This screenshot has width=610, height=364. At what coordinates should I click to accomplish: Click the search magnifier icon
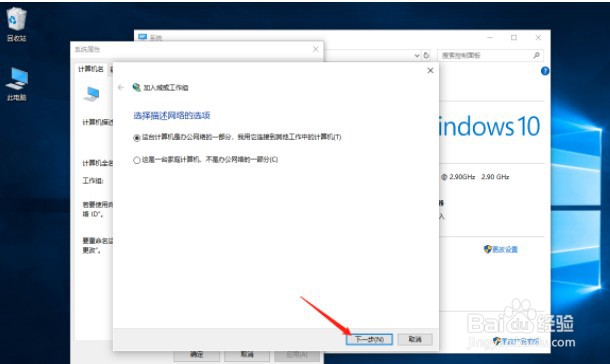536,55
